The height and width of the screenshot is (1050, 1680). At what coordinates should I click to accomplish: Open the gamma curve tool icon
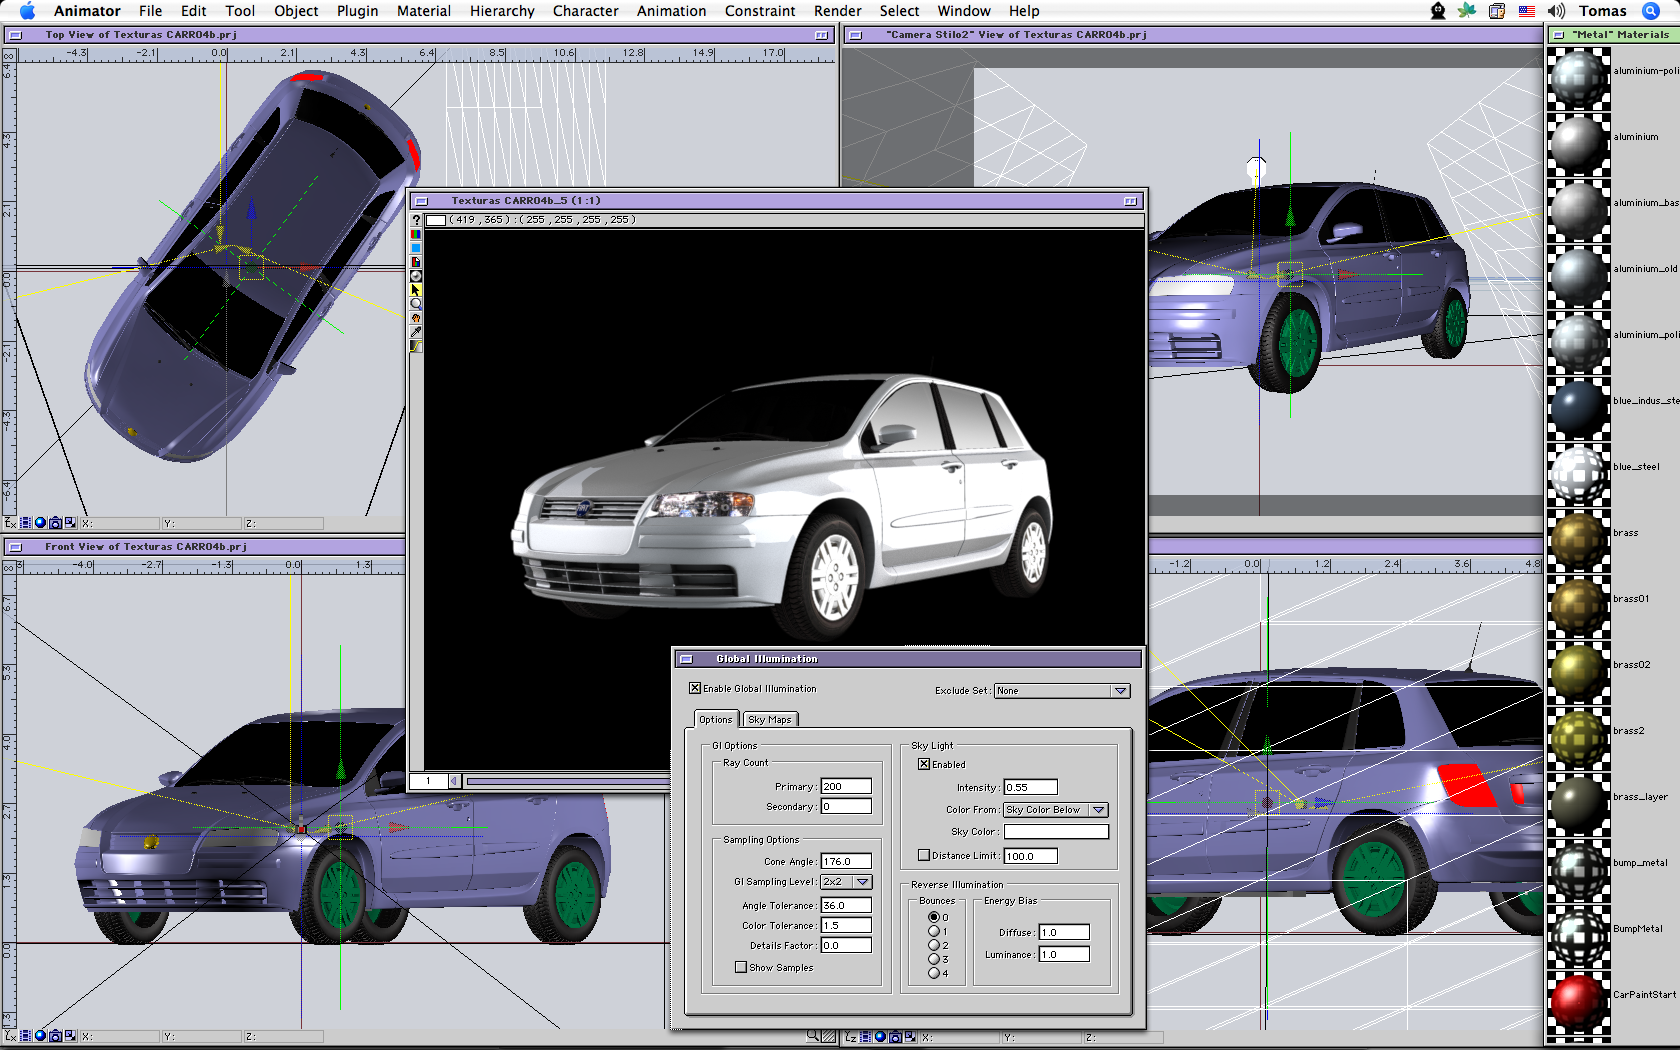(416, 346)
